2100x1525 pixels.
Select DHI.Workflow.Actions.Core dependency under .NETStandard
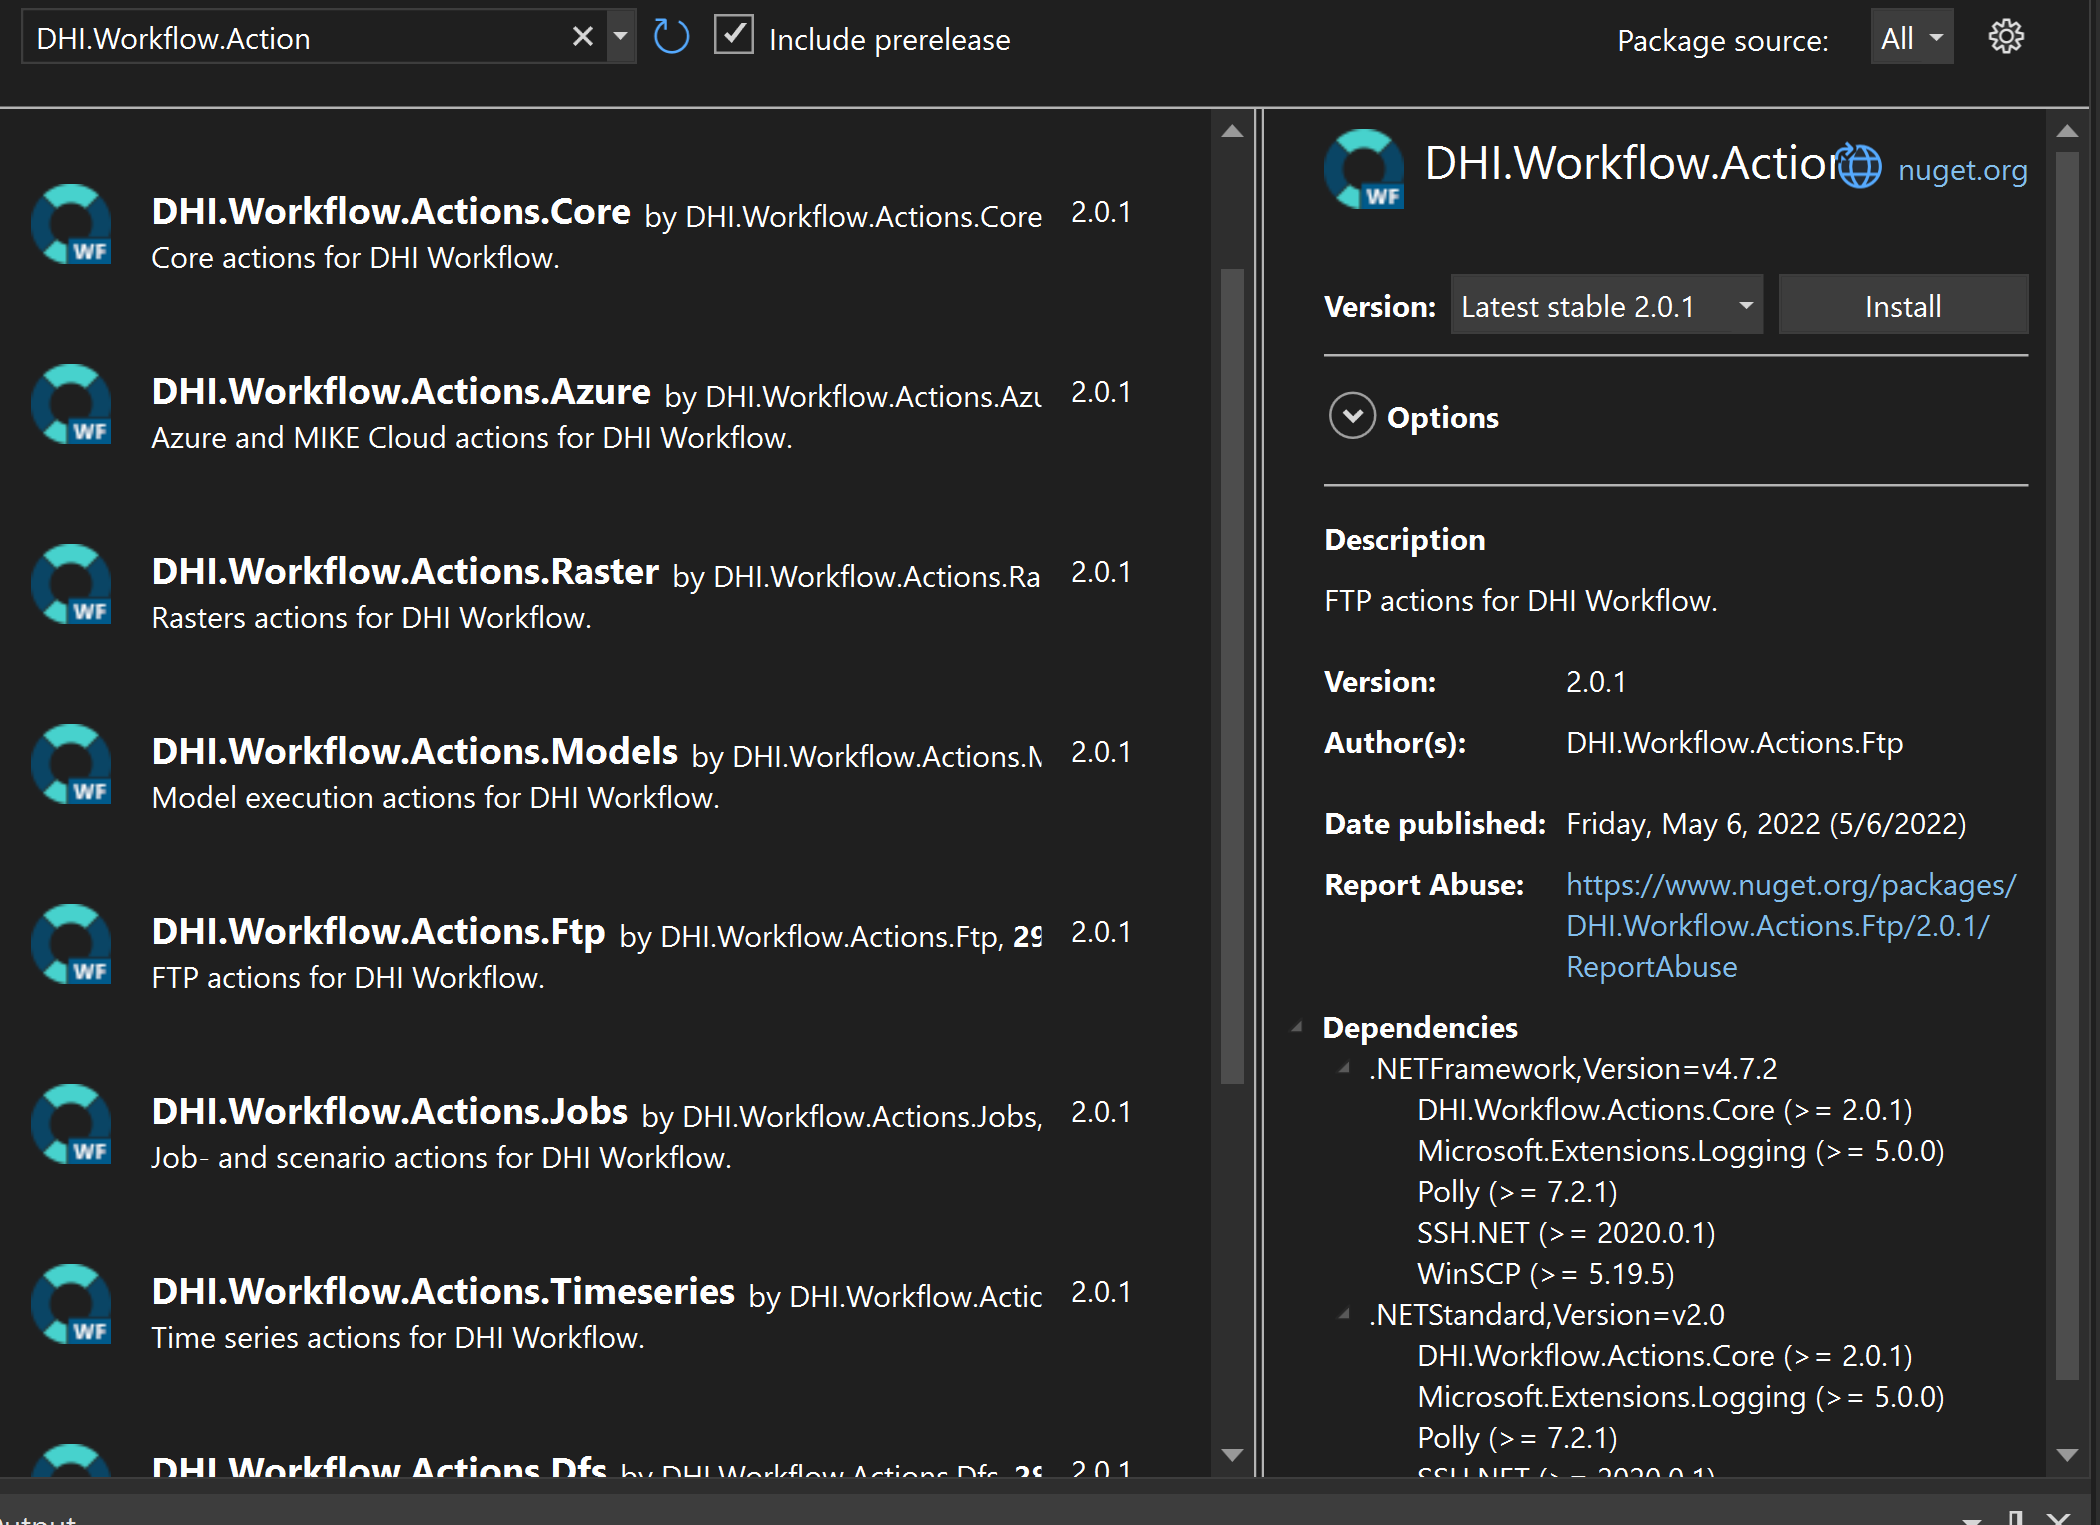click(x=1665, y=1355)
